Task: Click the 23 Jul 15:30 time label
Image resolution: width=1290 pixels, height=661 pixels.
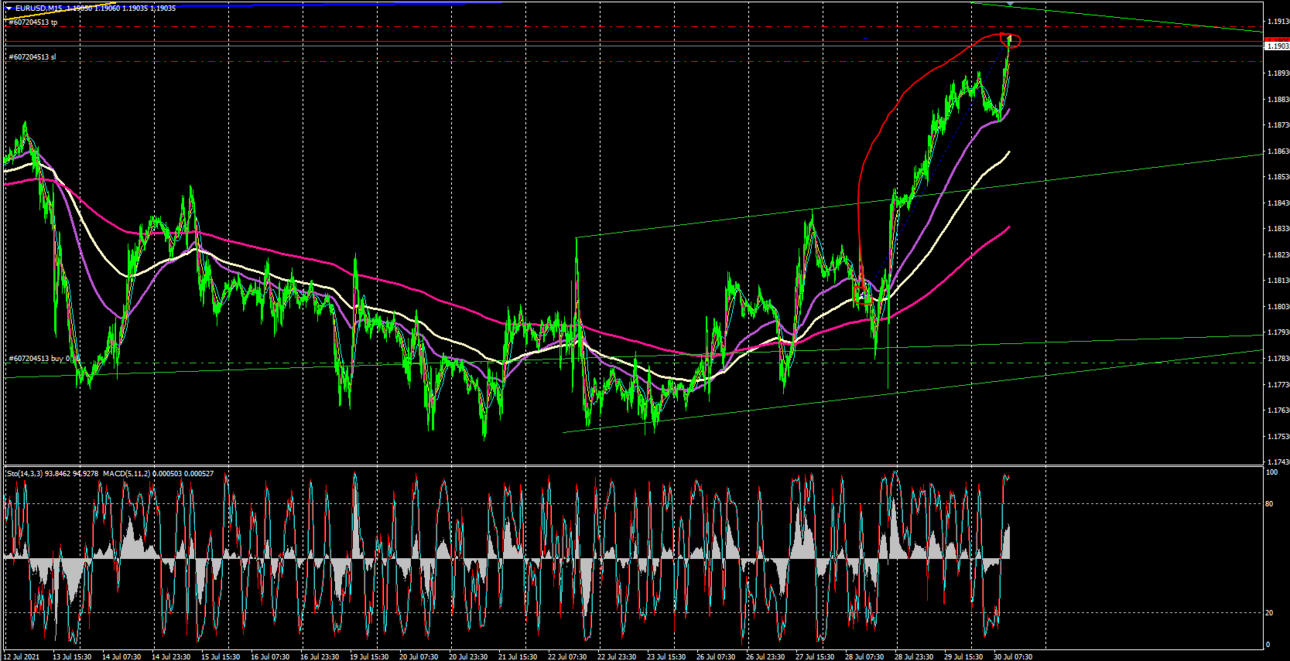Action: click(665, 656)
